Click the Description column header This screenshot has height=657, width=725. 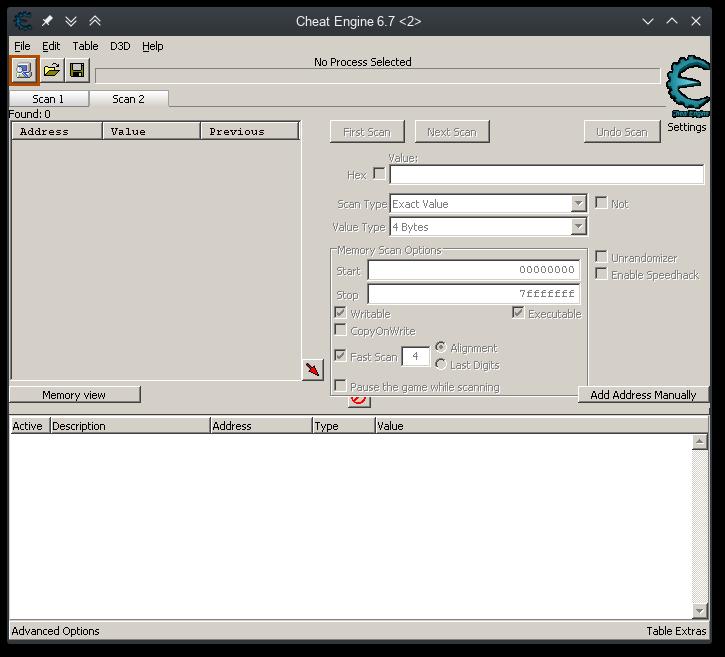[130, 426]
